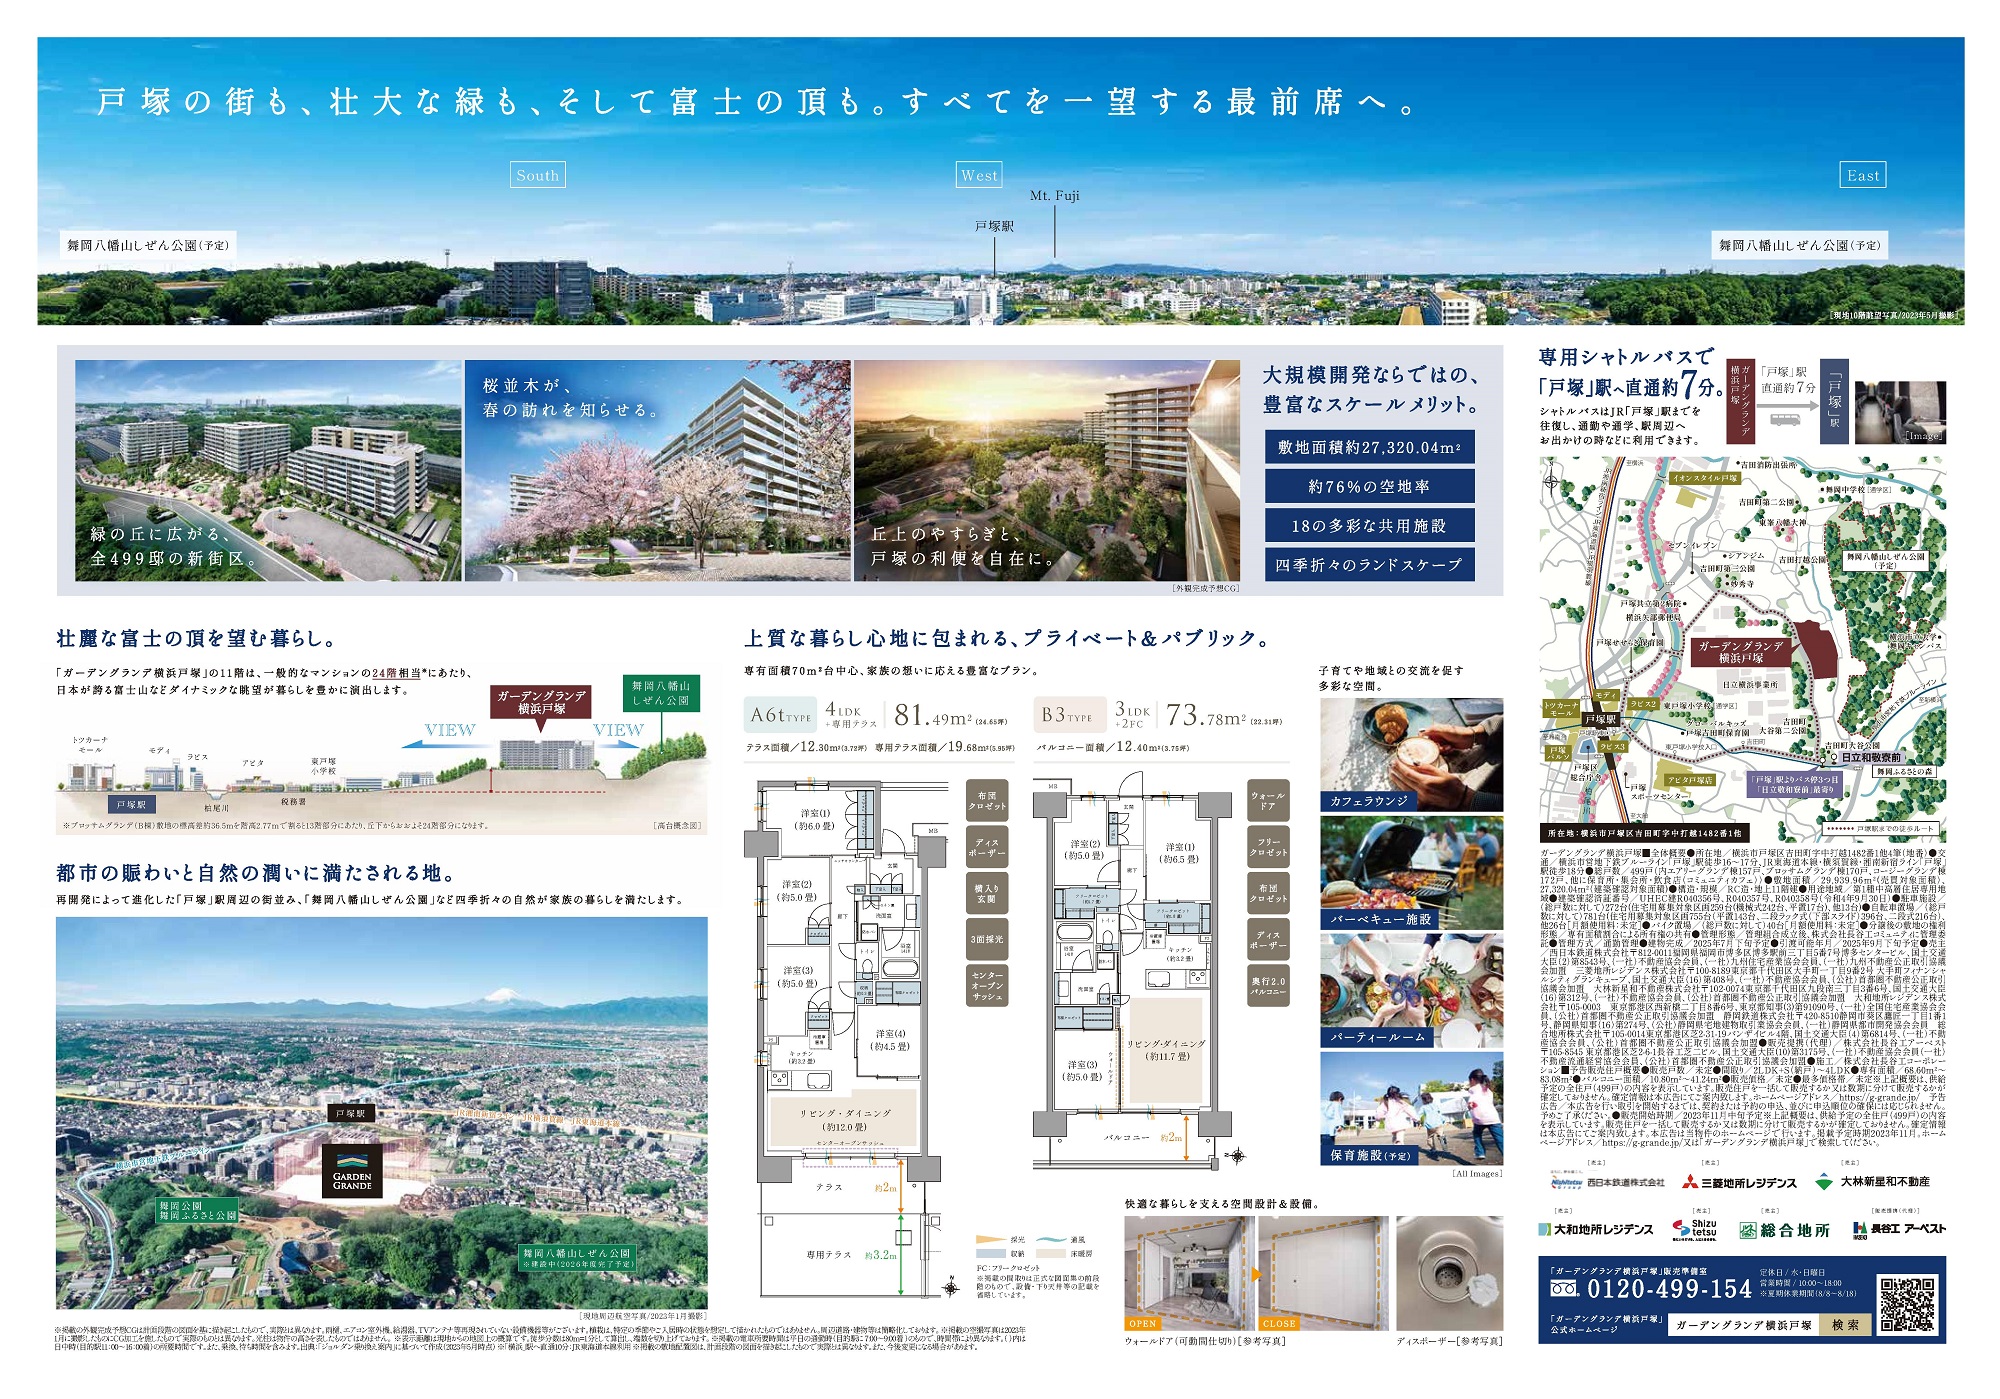Click the 戸塚駅 label on the aerial photo
Viewport: 2000px width, 1399px height.
[x=350, y=1114]
